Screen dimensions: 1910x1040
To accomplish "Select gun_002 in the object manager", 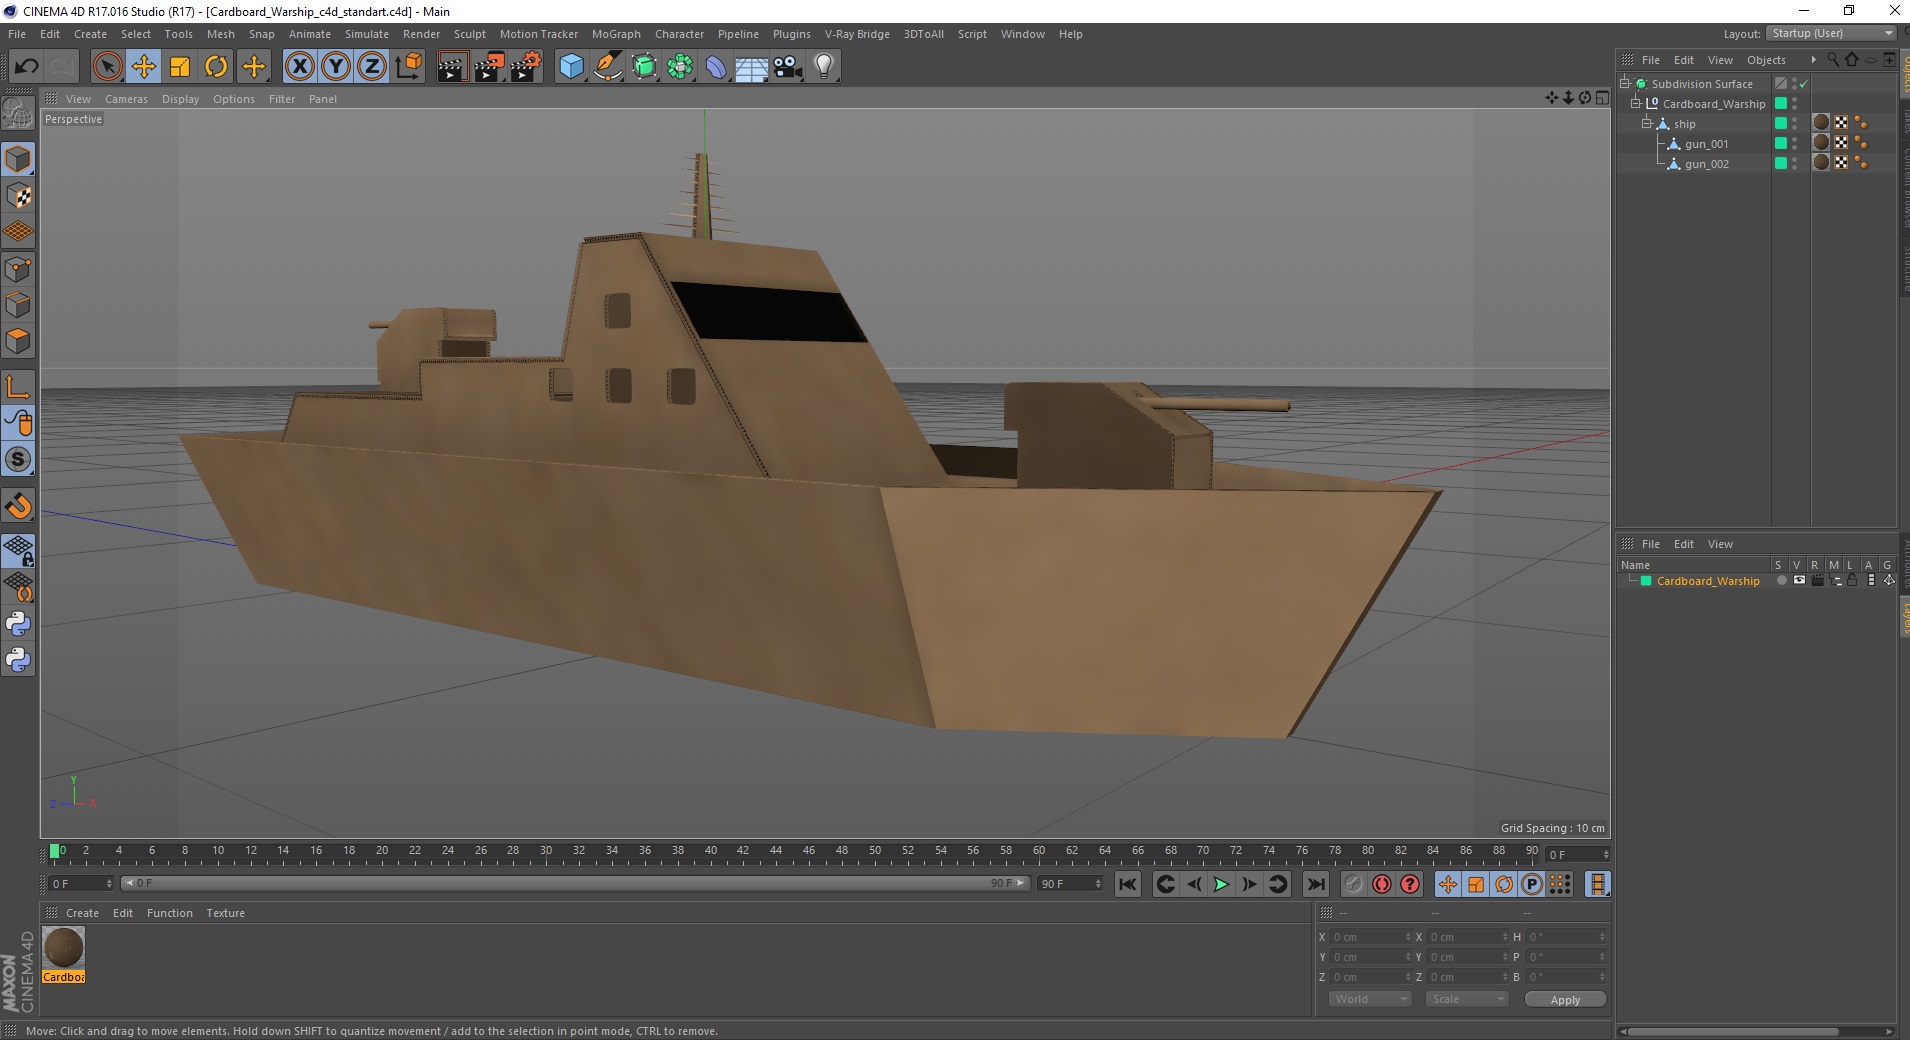I will [x=1707, y=164].
